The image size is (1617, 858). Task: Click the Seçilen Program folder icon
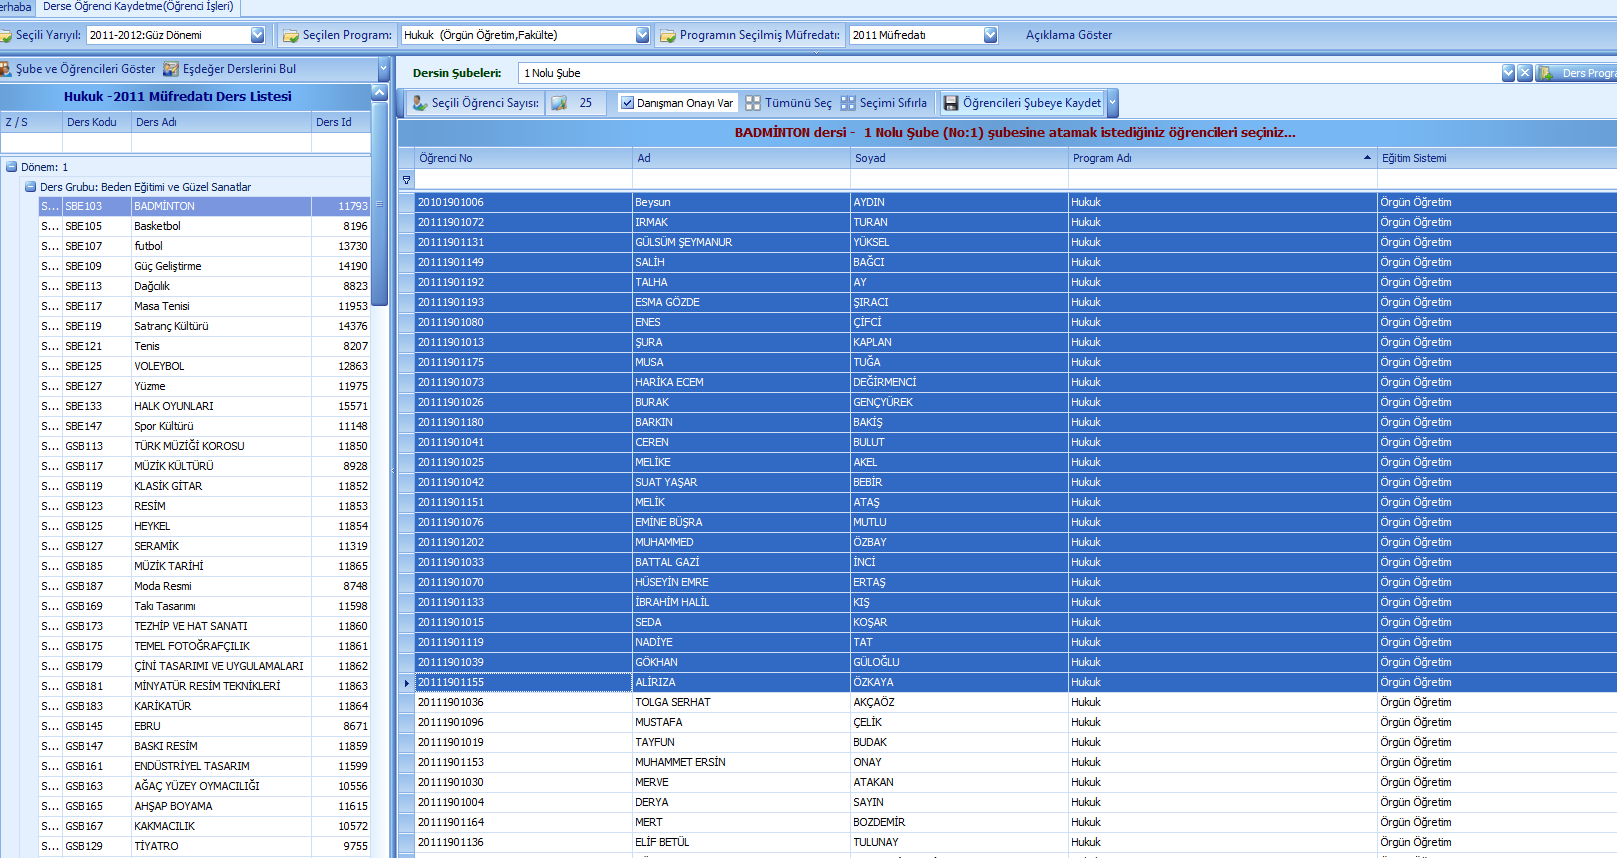(291, 35)
